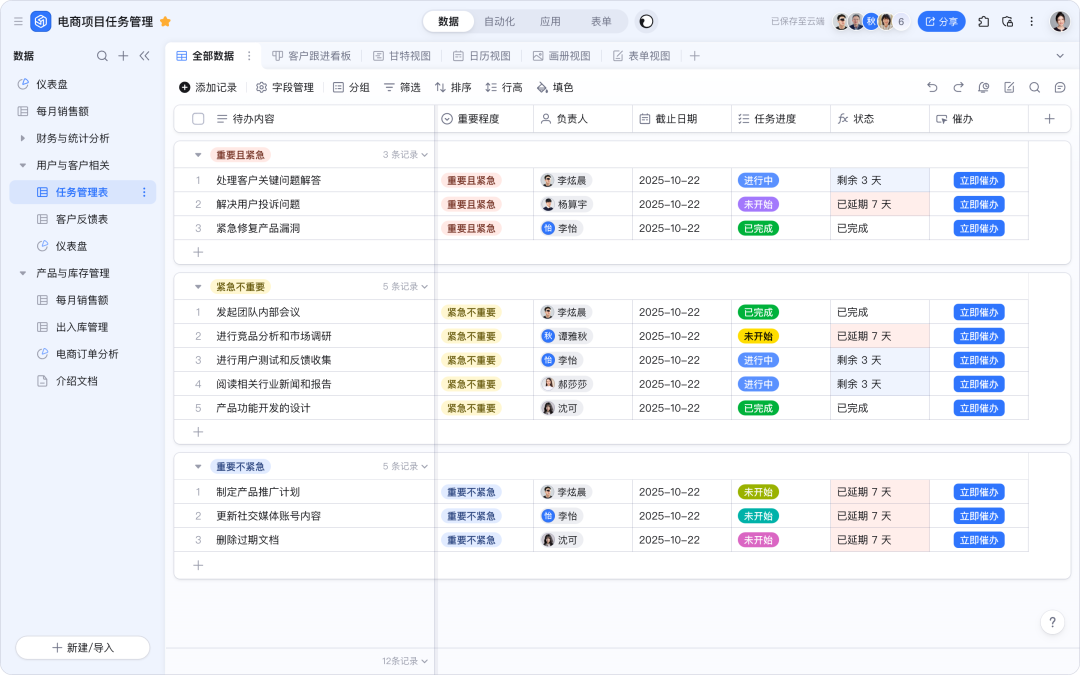Collapse the left sidebar panel

pos(144,56)
